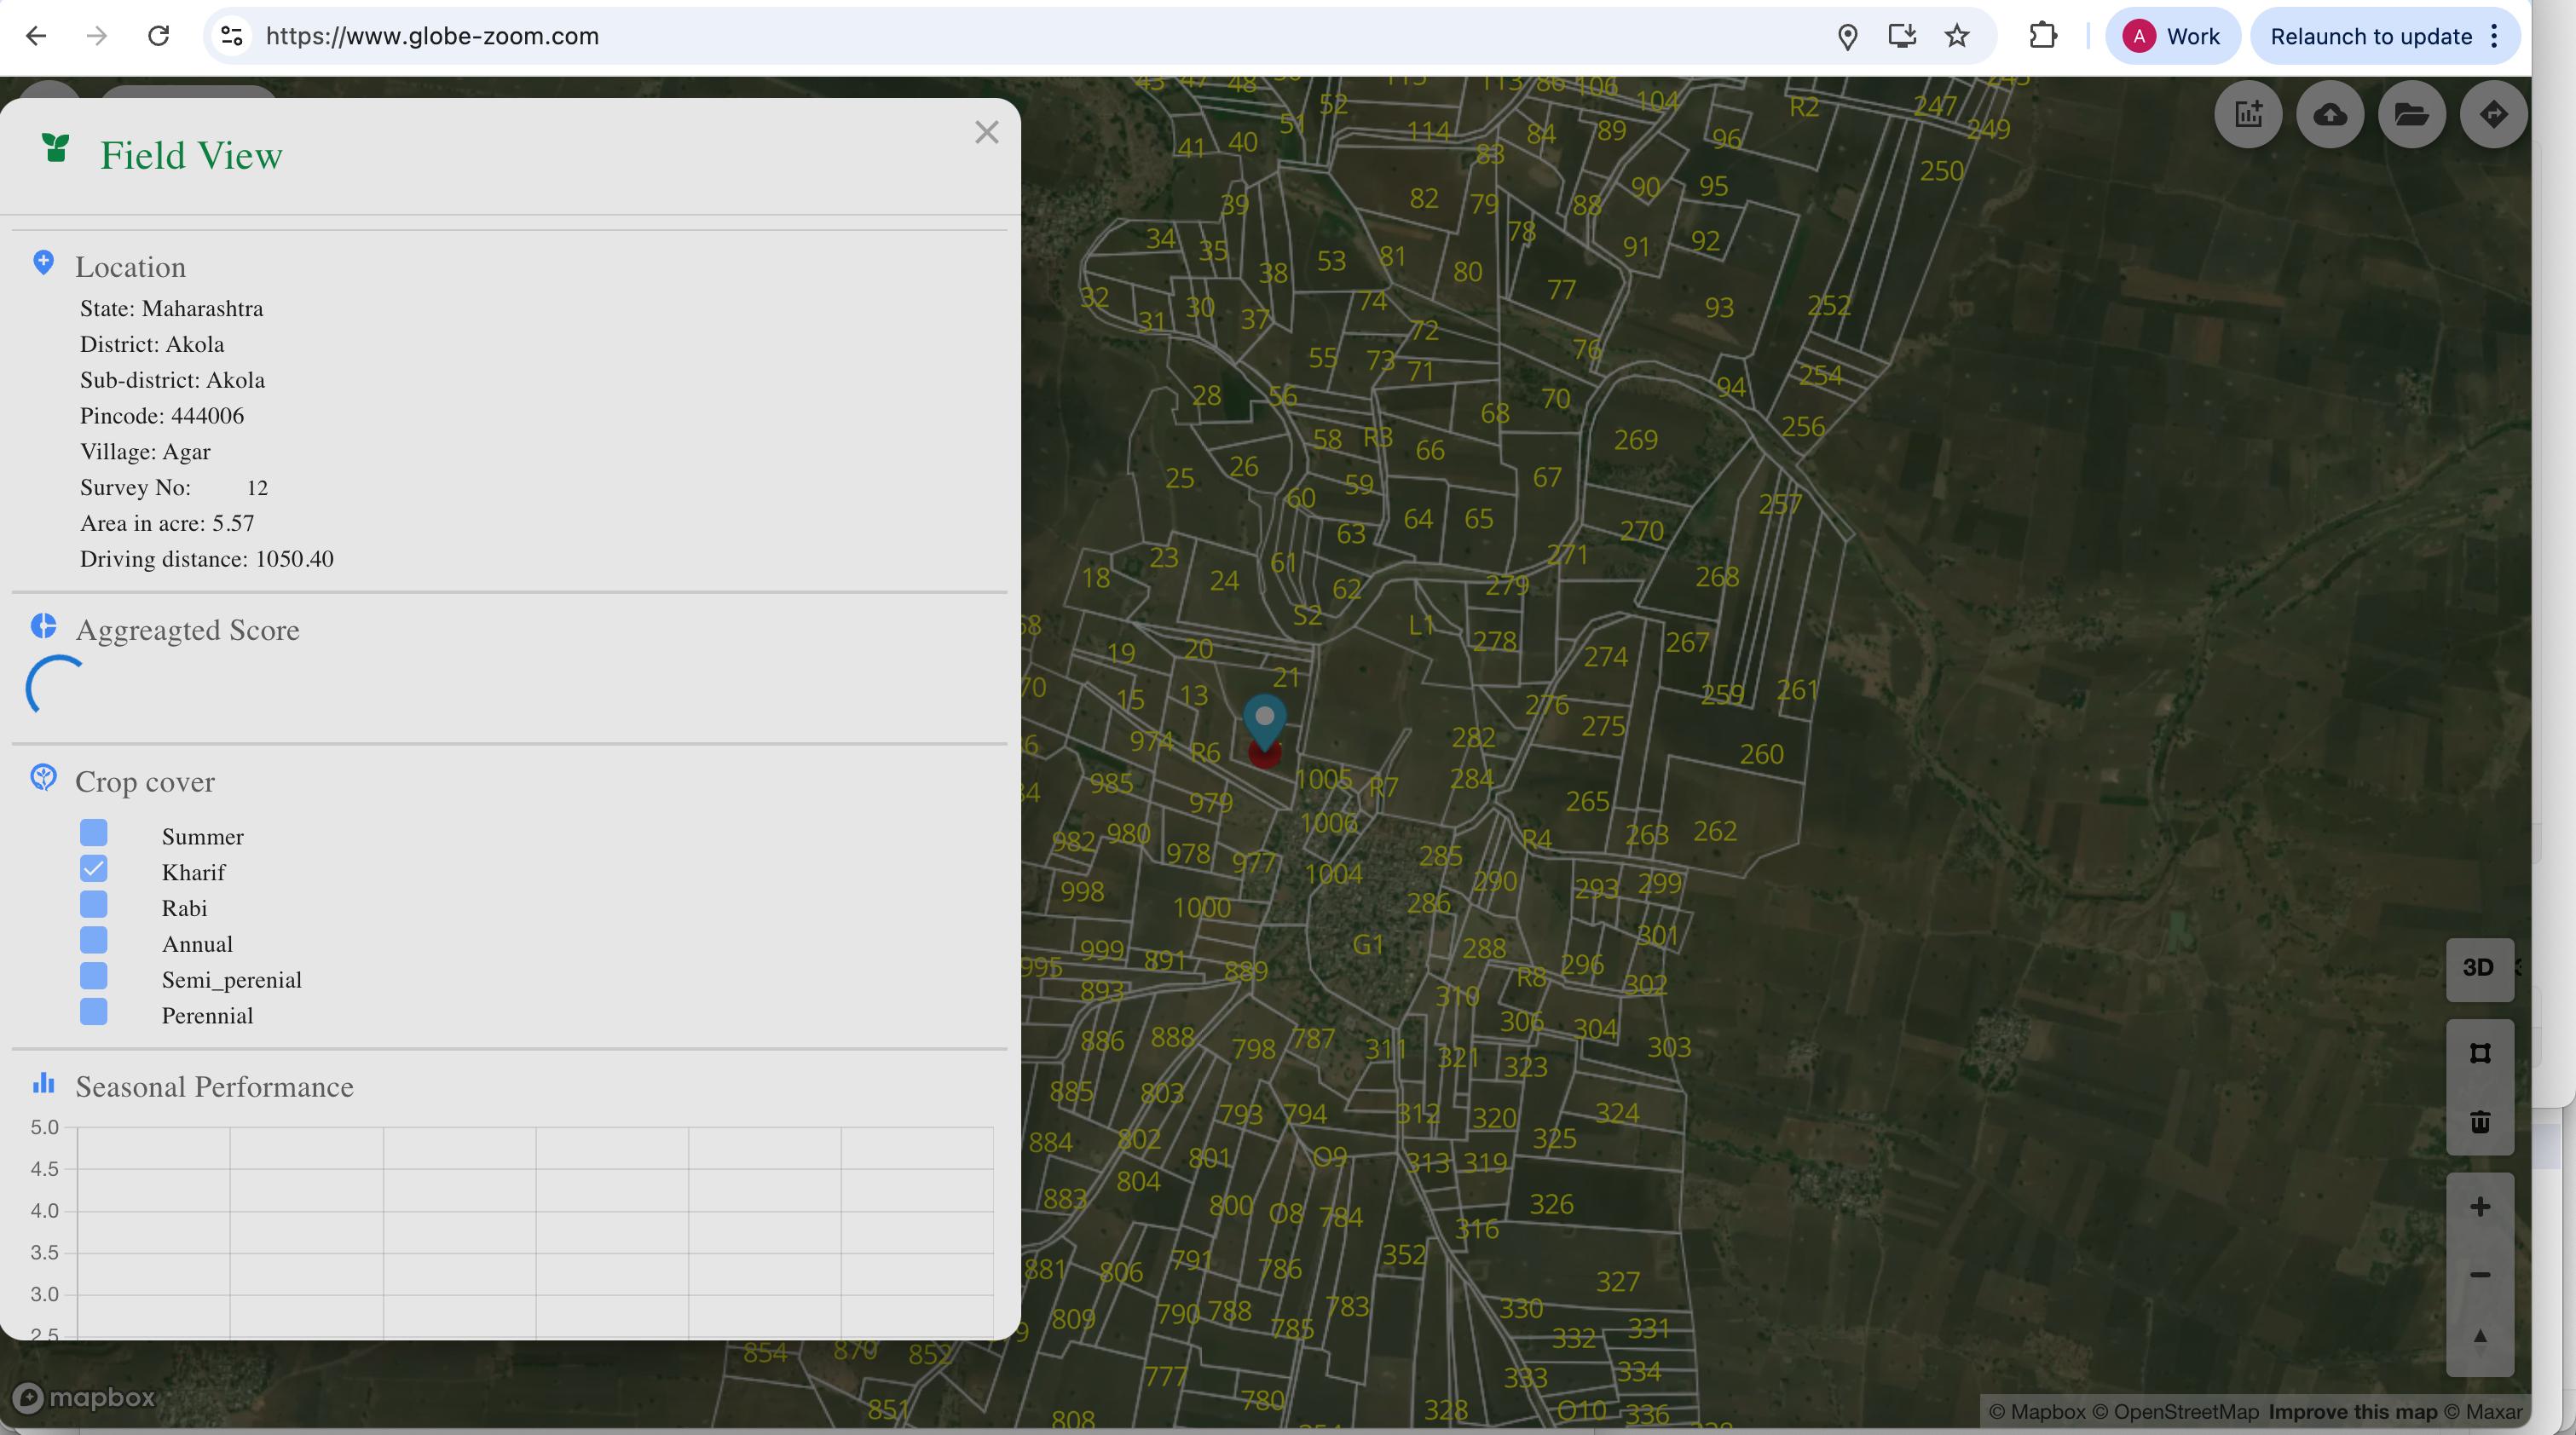Open the Improve this map link
Viewport: 2576px width, 1435px height.
click(2352, 1411)
